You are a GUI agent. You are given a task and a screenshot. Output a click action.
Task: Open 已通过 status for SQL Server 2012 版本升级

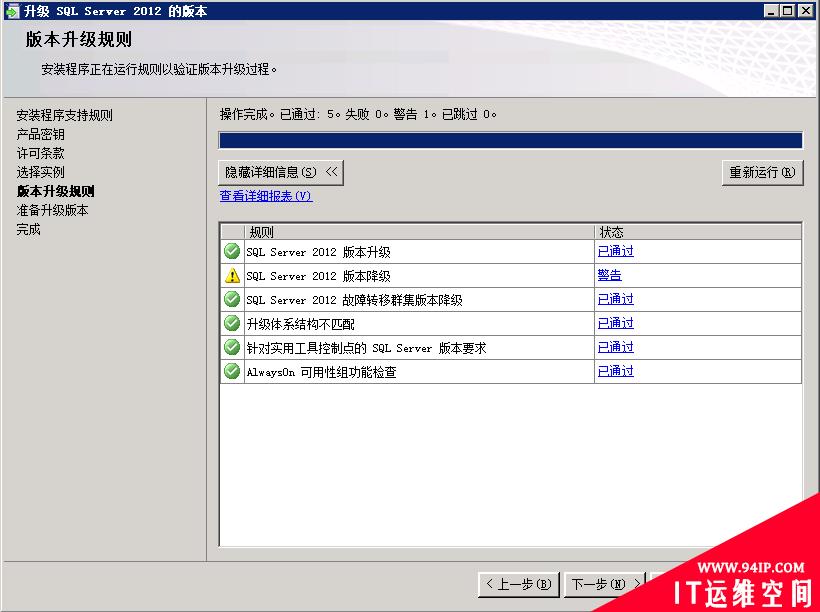tap(616, 251)
